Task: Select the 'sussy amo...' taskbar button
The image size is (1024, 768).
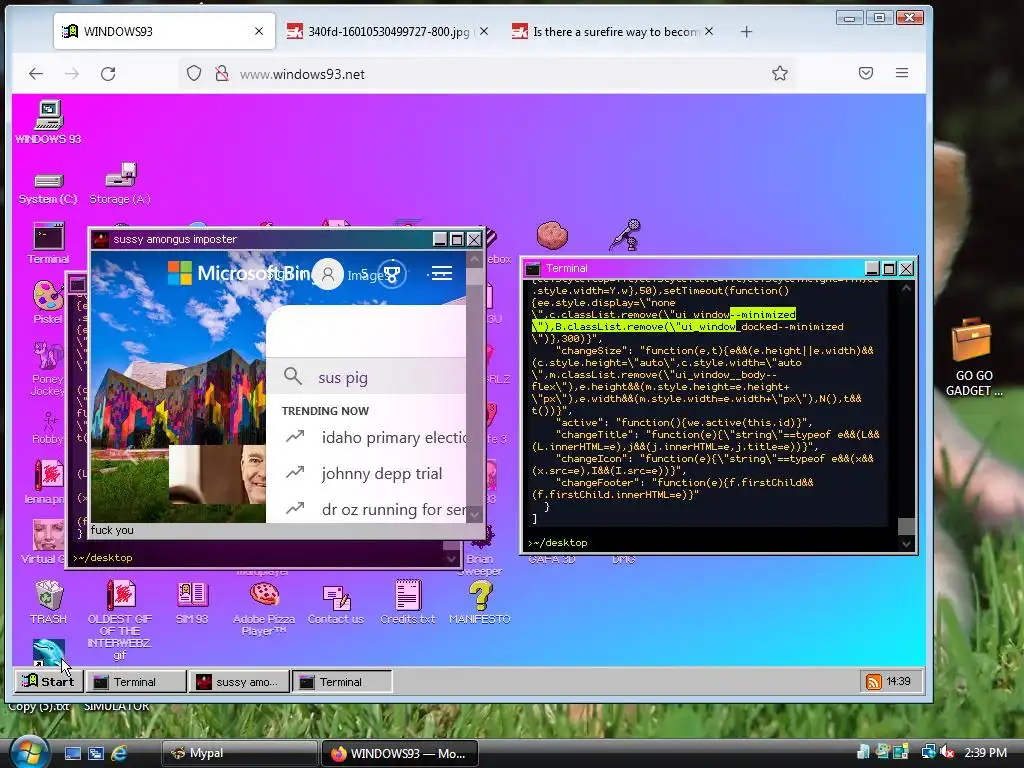Action: click(x=240, y=682)
